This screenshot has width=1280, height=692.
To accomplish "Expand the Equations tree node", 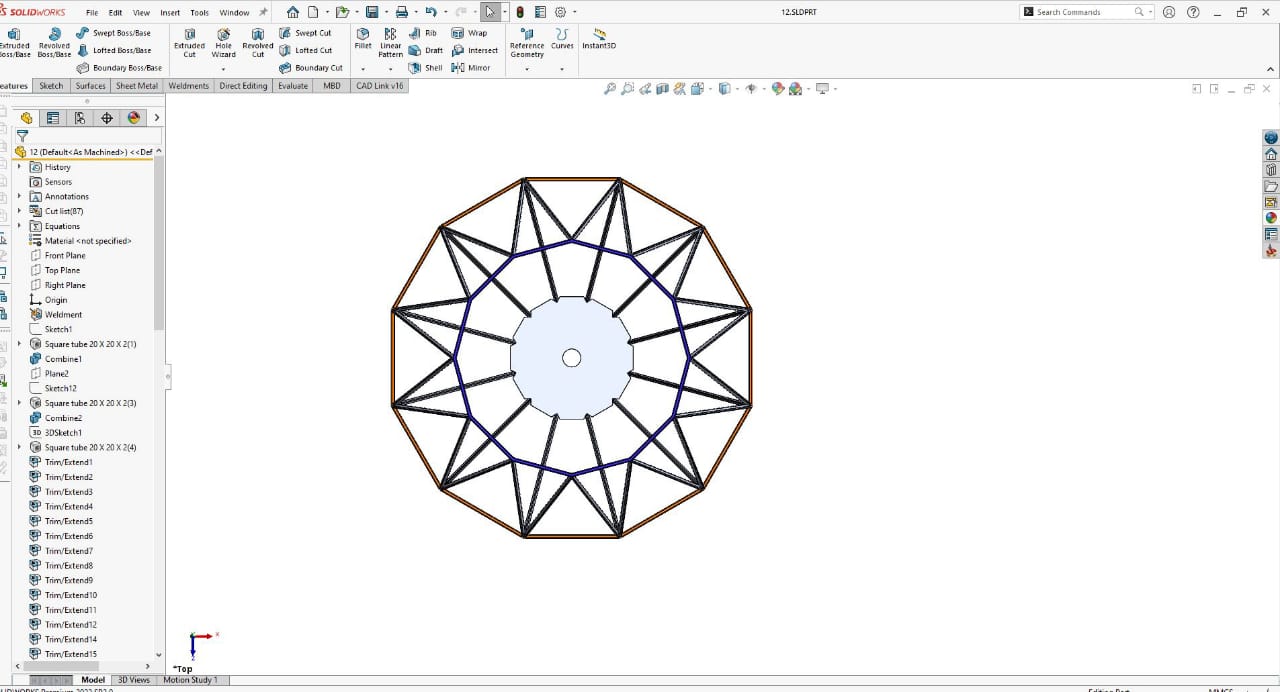I will tap(19, 226).
